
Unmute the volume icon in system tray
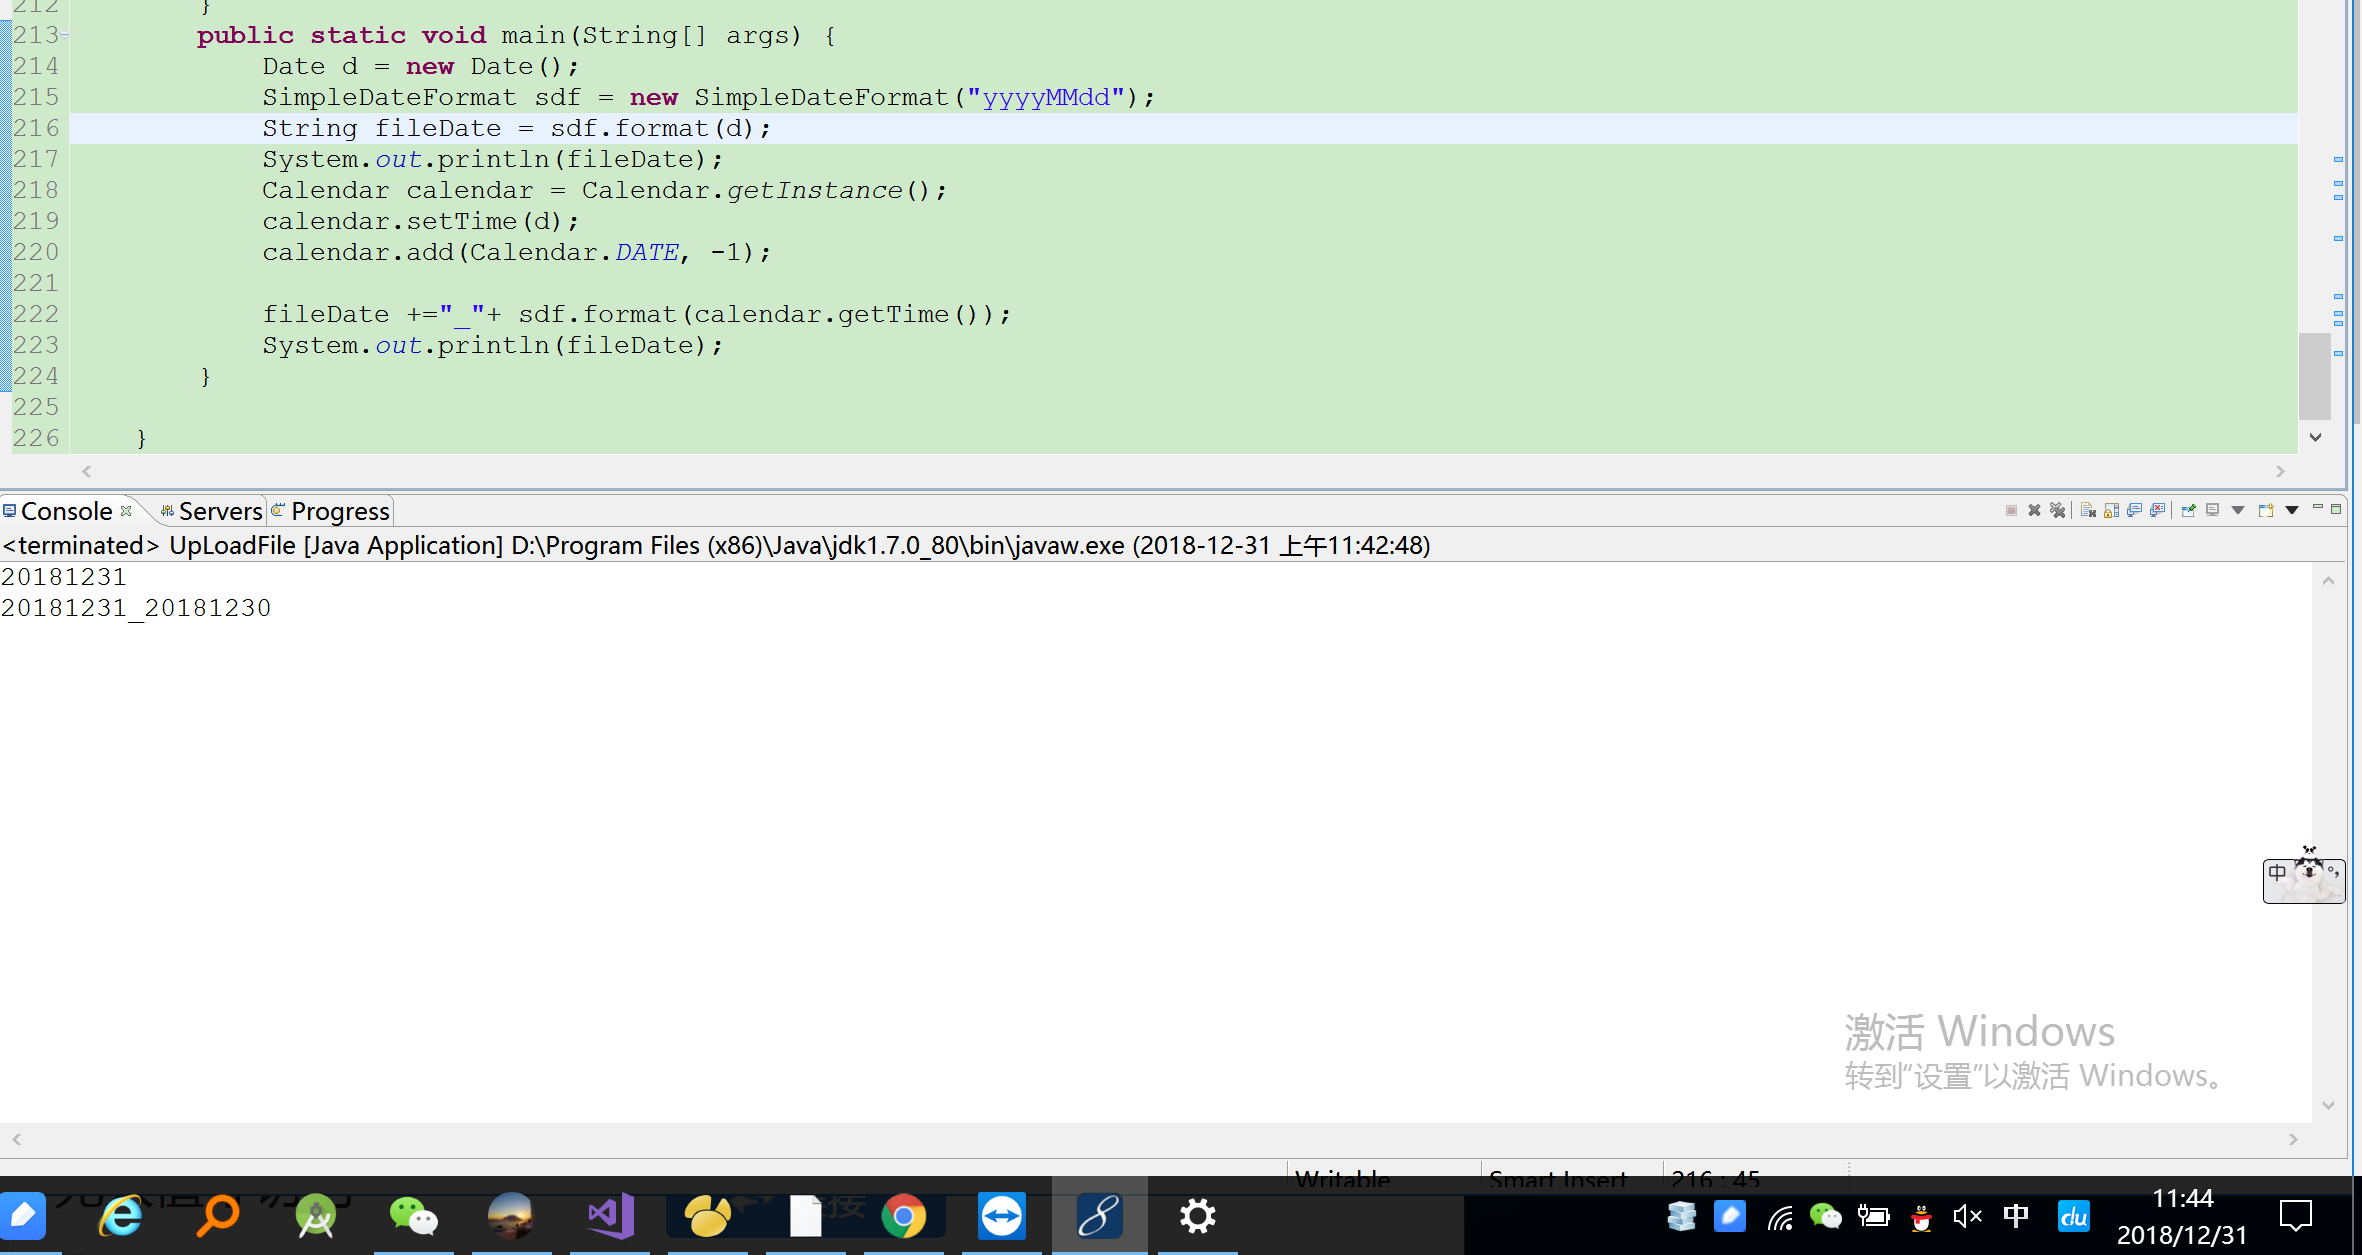tap(1966, 1216)
